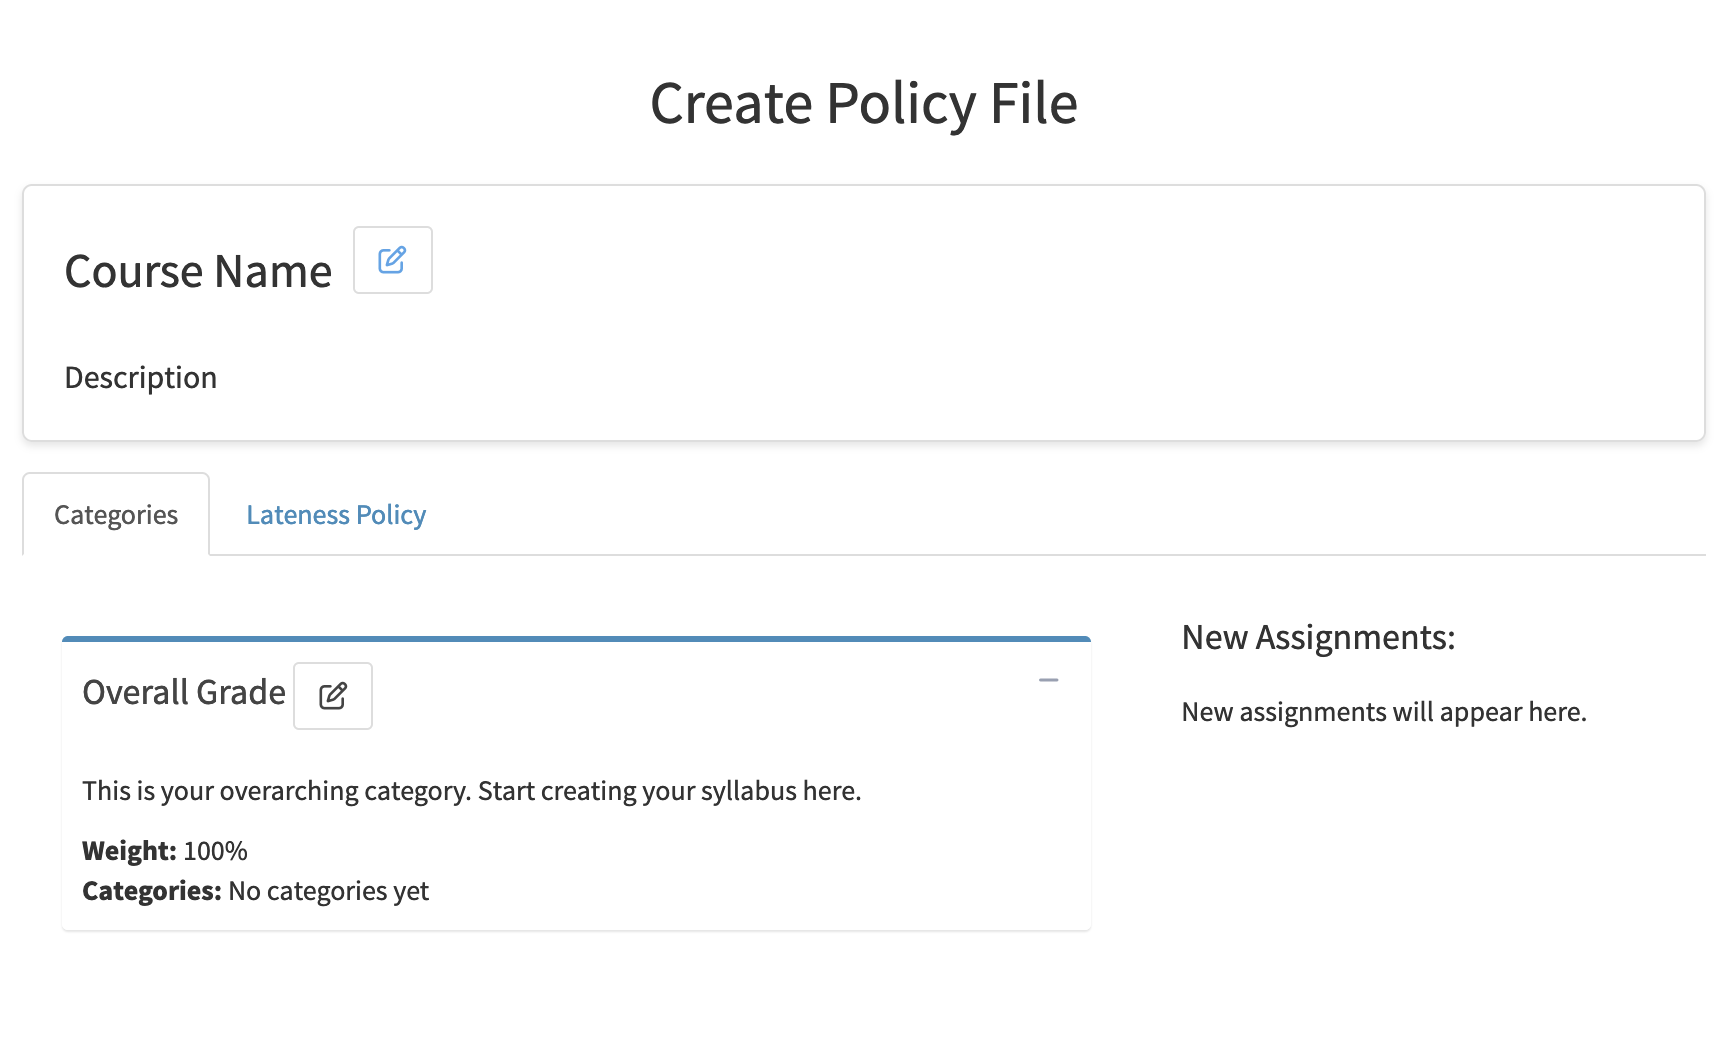Click the Course Name heading text
This screenshot has width=1736, height=1044.
[x=198, y=271]
